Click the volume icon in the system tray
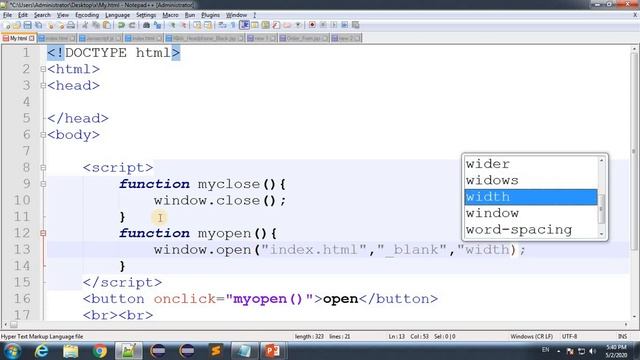The width and height of the screenshot is (640, 360). click(592, 351)
